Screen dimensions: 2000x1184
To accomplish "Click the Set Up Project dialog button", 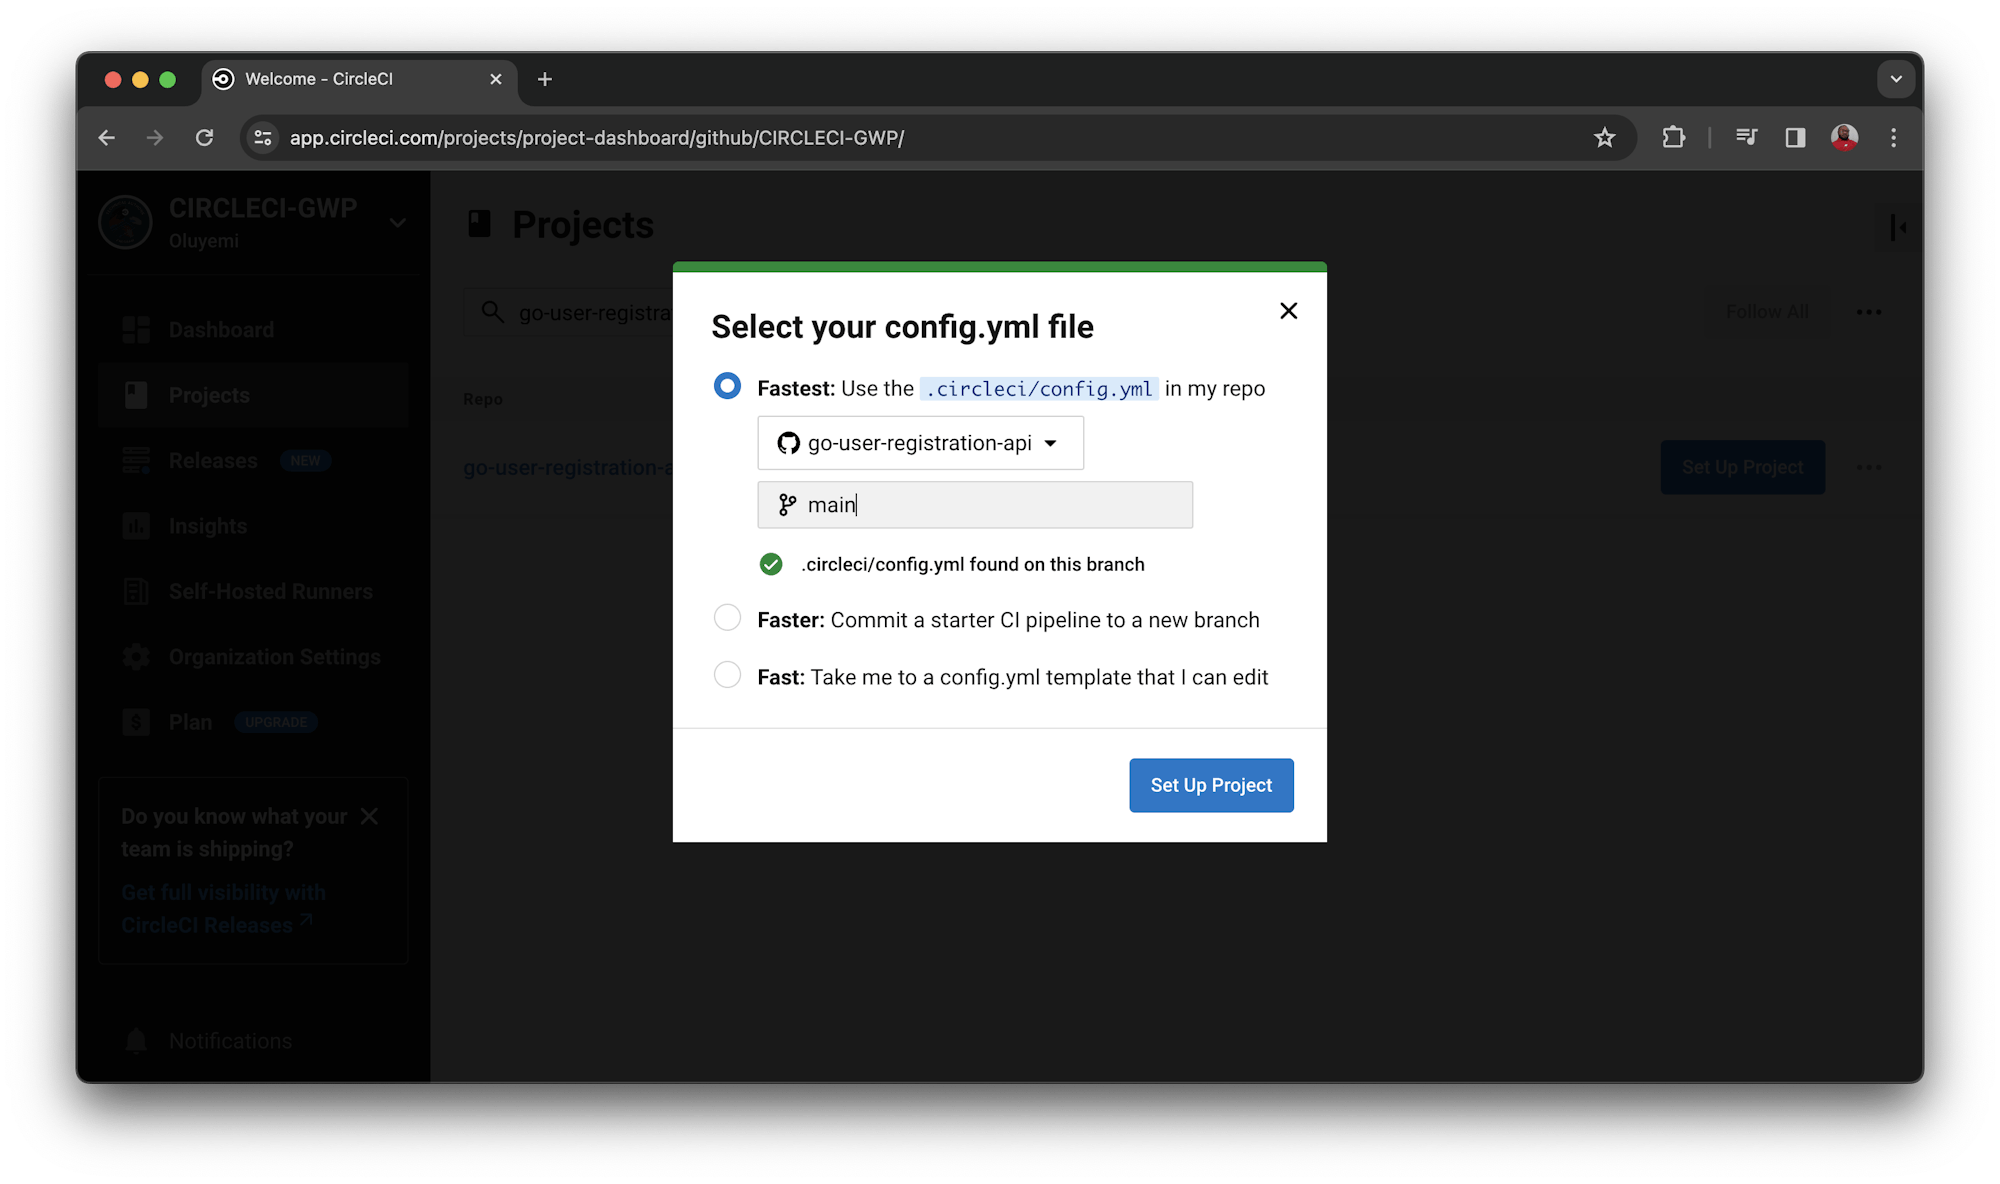I will click(1211, 785).
